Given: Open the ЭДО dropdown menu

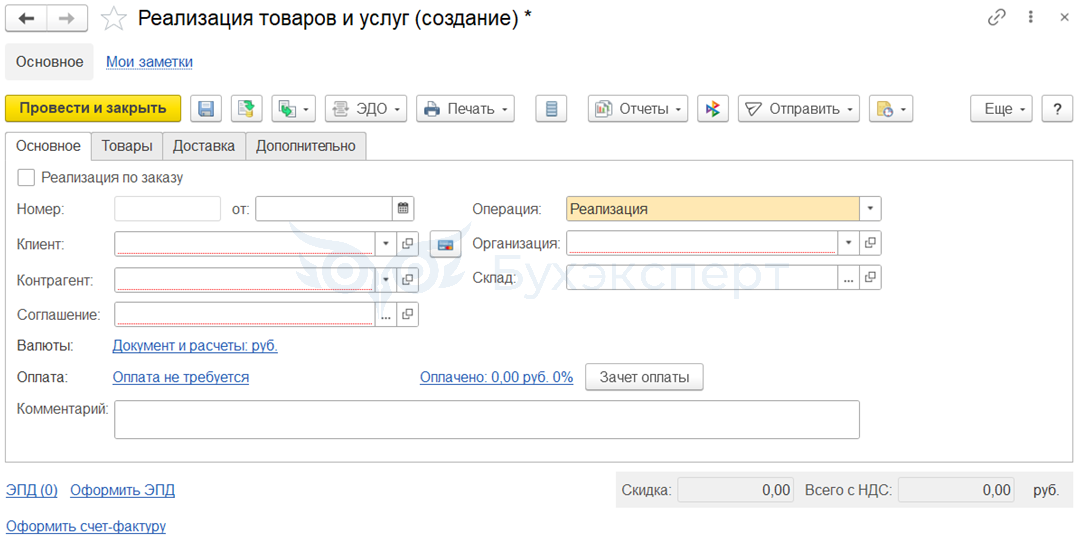Looking at the screenshot, I should [x=366, y=109].
